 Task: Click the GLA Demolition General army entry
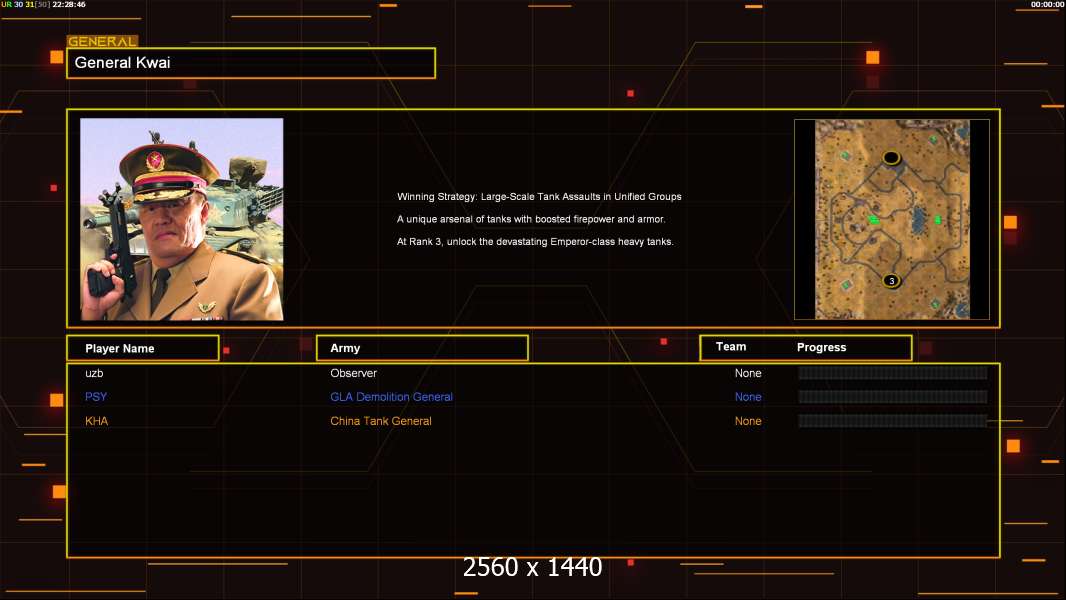[x=391, y=397]
